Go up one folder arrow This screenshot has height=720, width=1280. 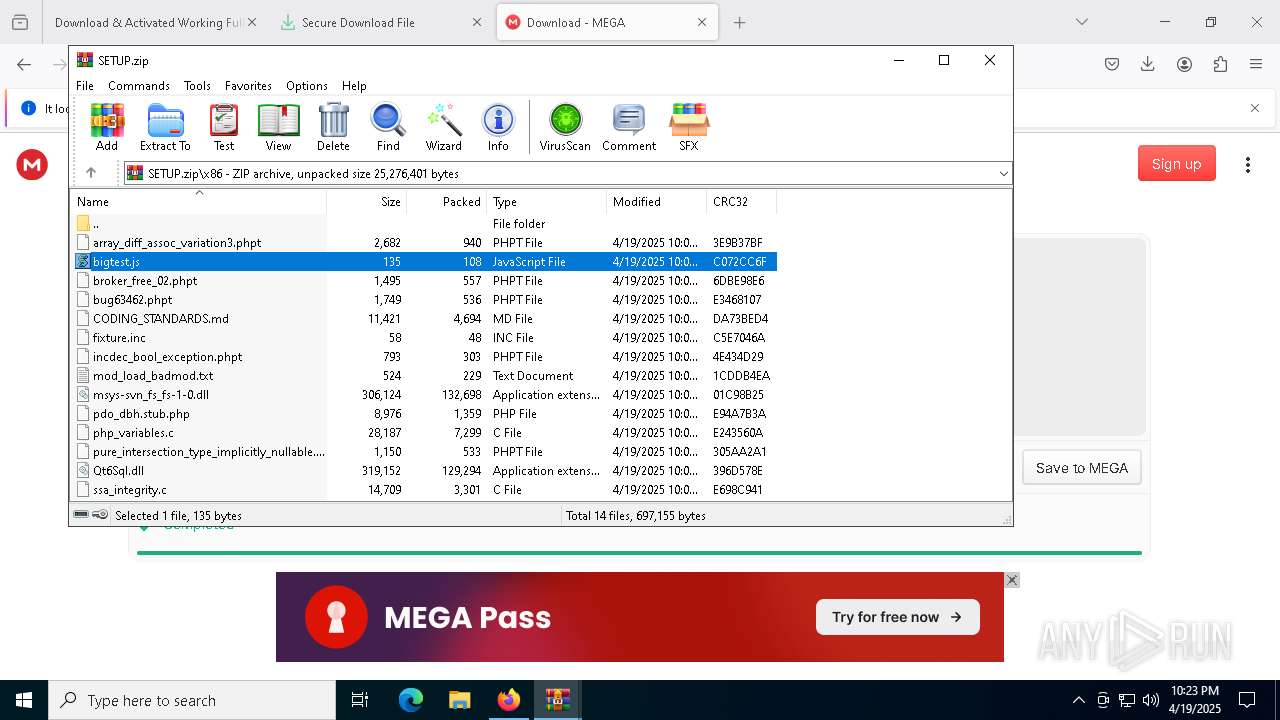point(91,173)
